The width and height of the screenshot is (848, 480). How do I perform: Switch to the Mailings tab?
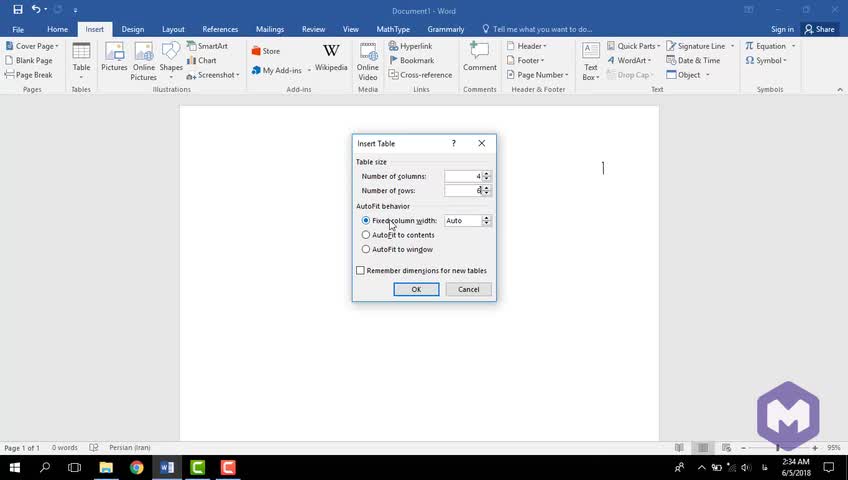click(x=270, y=29)
